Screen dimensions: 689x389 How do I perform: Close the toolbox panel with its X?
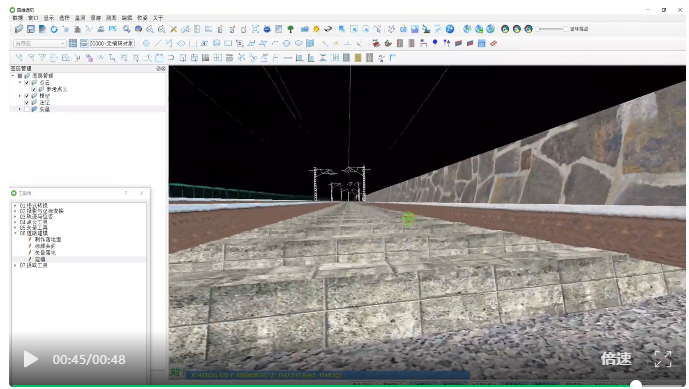(141, 193)
